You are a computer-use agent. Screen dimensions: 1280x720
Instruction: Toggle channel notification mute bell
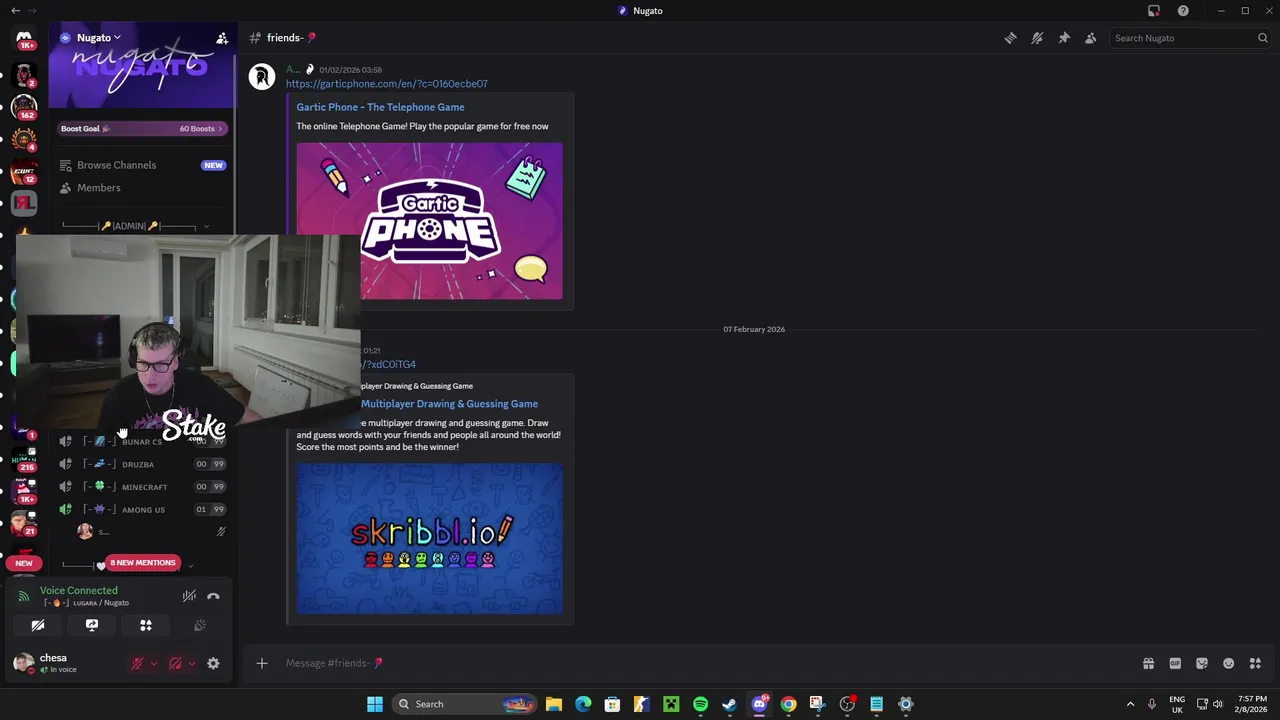click(1037, 38)
